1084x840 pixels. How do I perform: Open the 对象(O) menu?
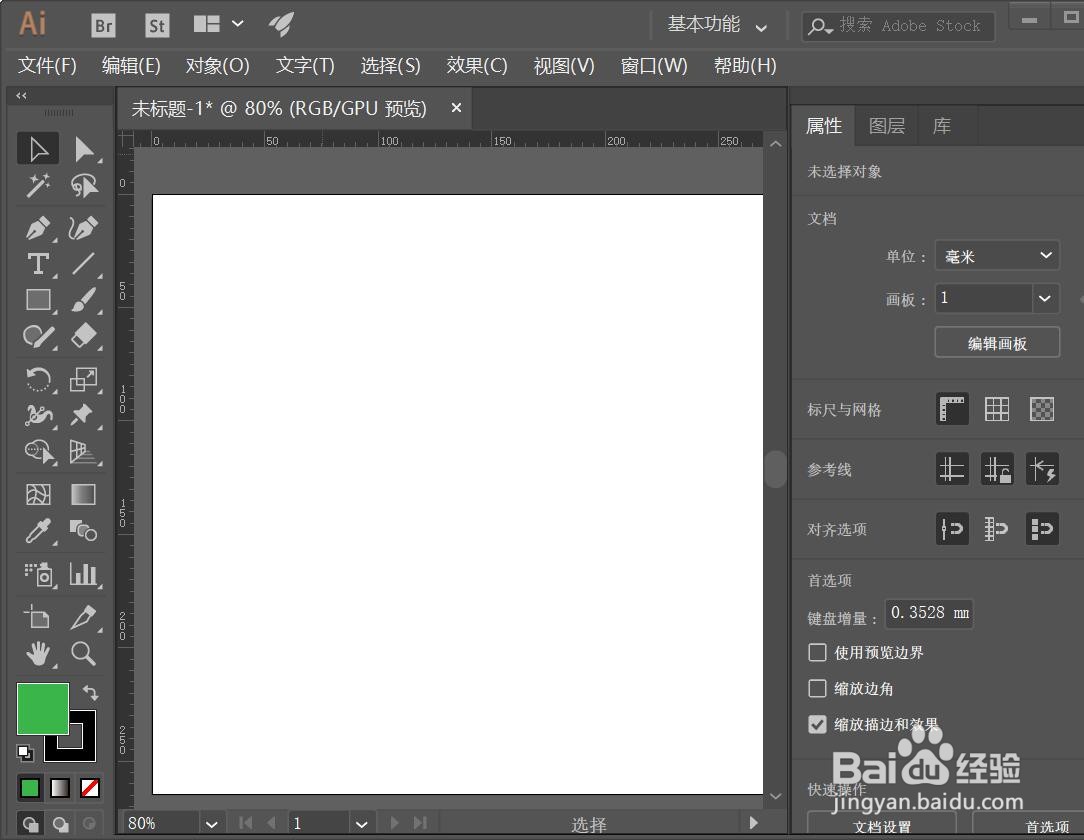(x=217, y=66)
